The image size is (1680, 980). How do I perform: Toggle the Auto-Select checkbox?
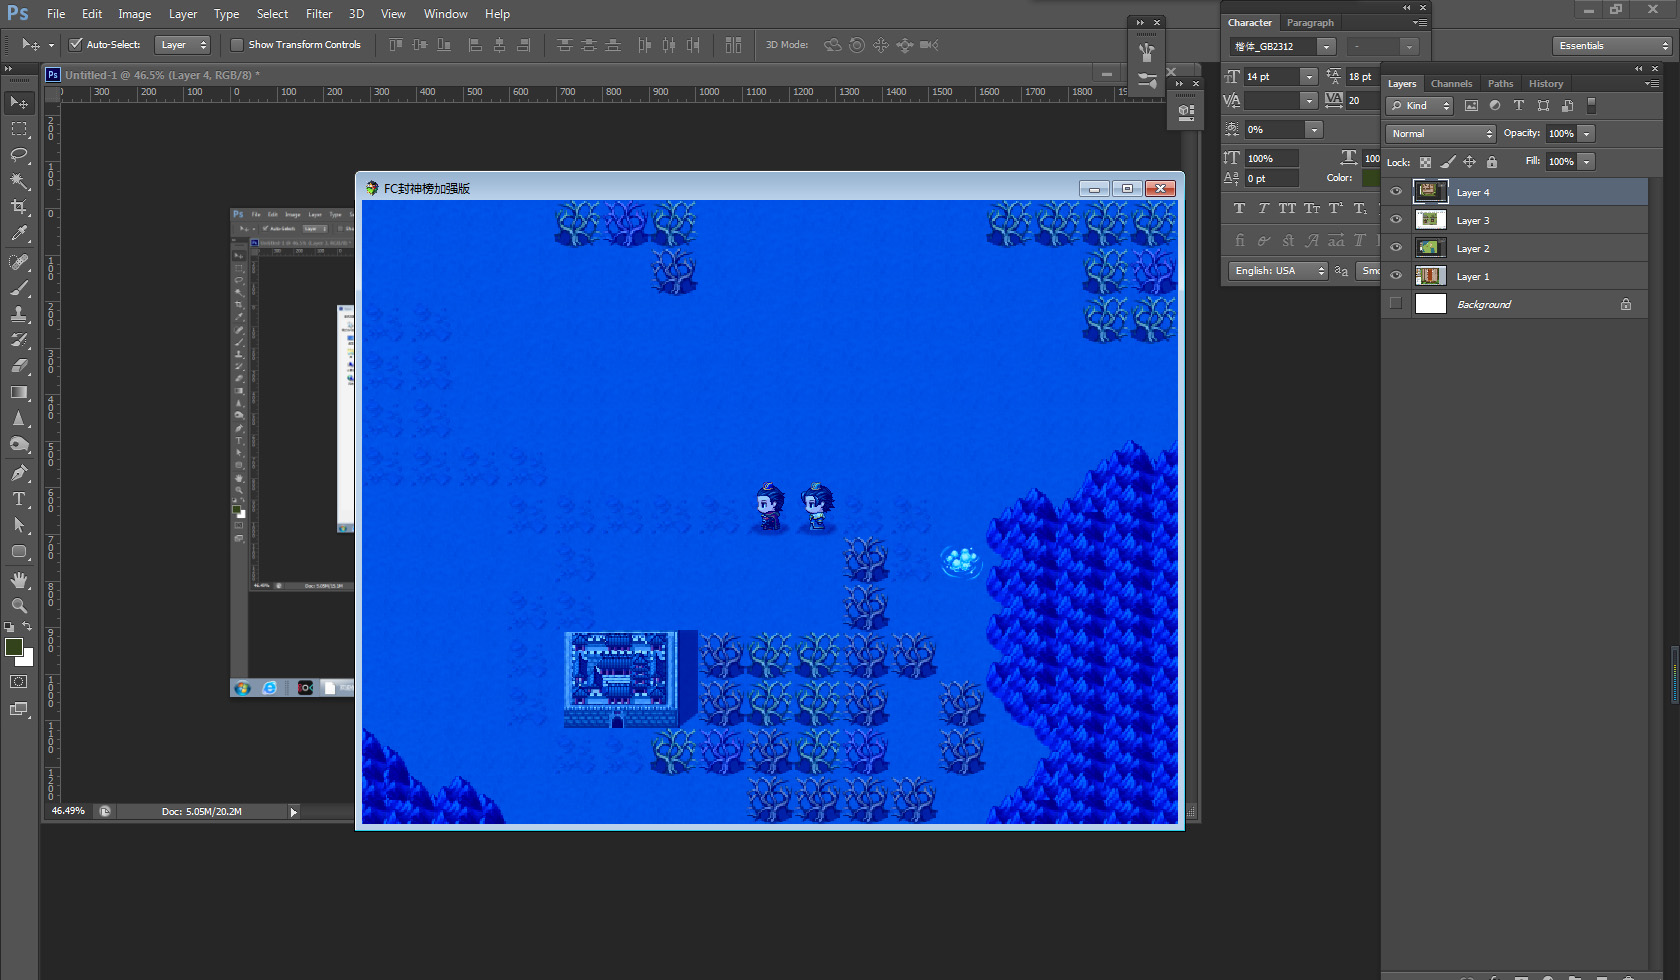(75, 44)
